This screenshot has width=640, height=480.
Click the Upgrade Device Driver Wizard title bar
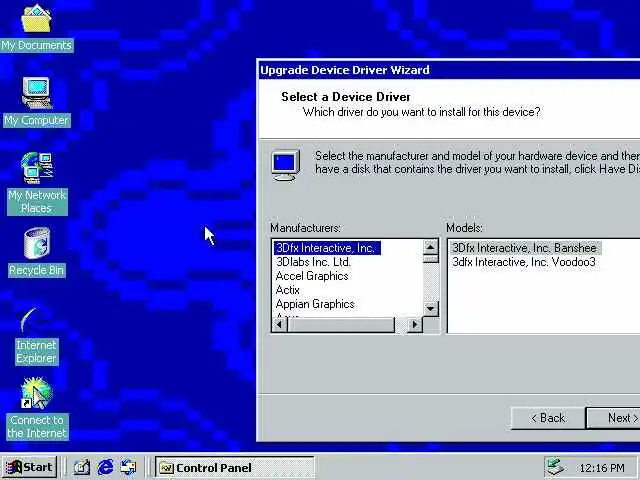click(x=449, y=70)
